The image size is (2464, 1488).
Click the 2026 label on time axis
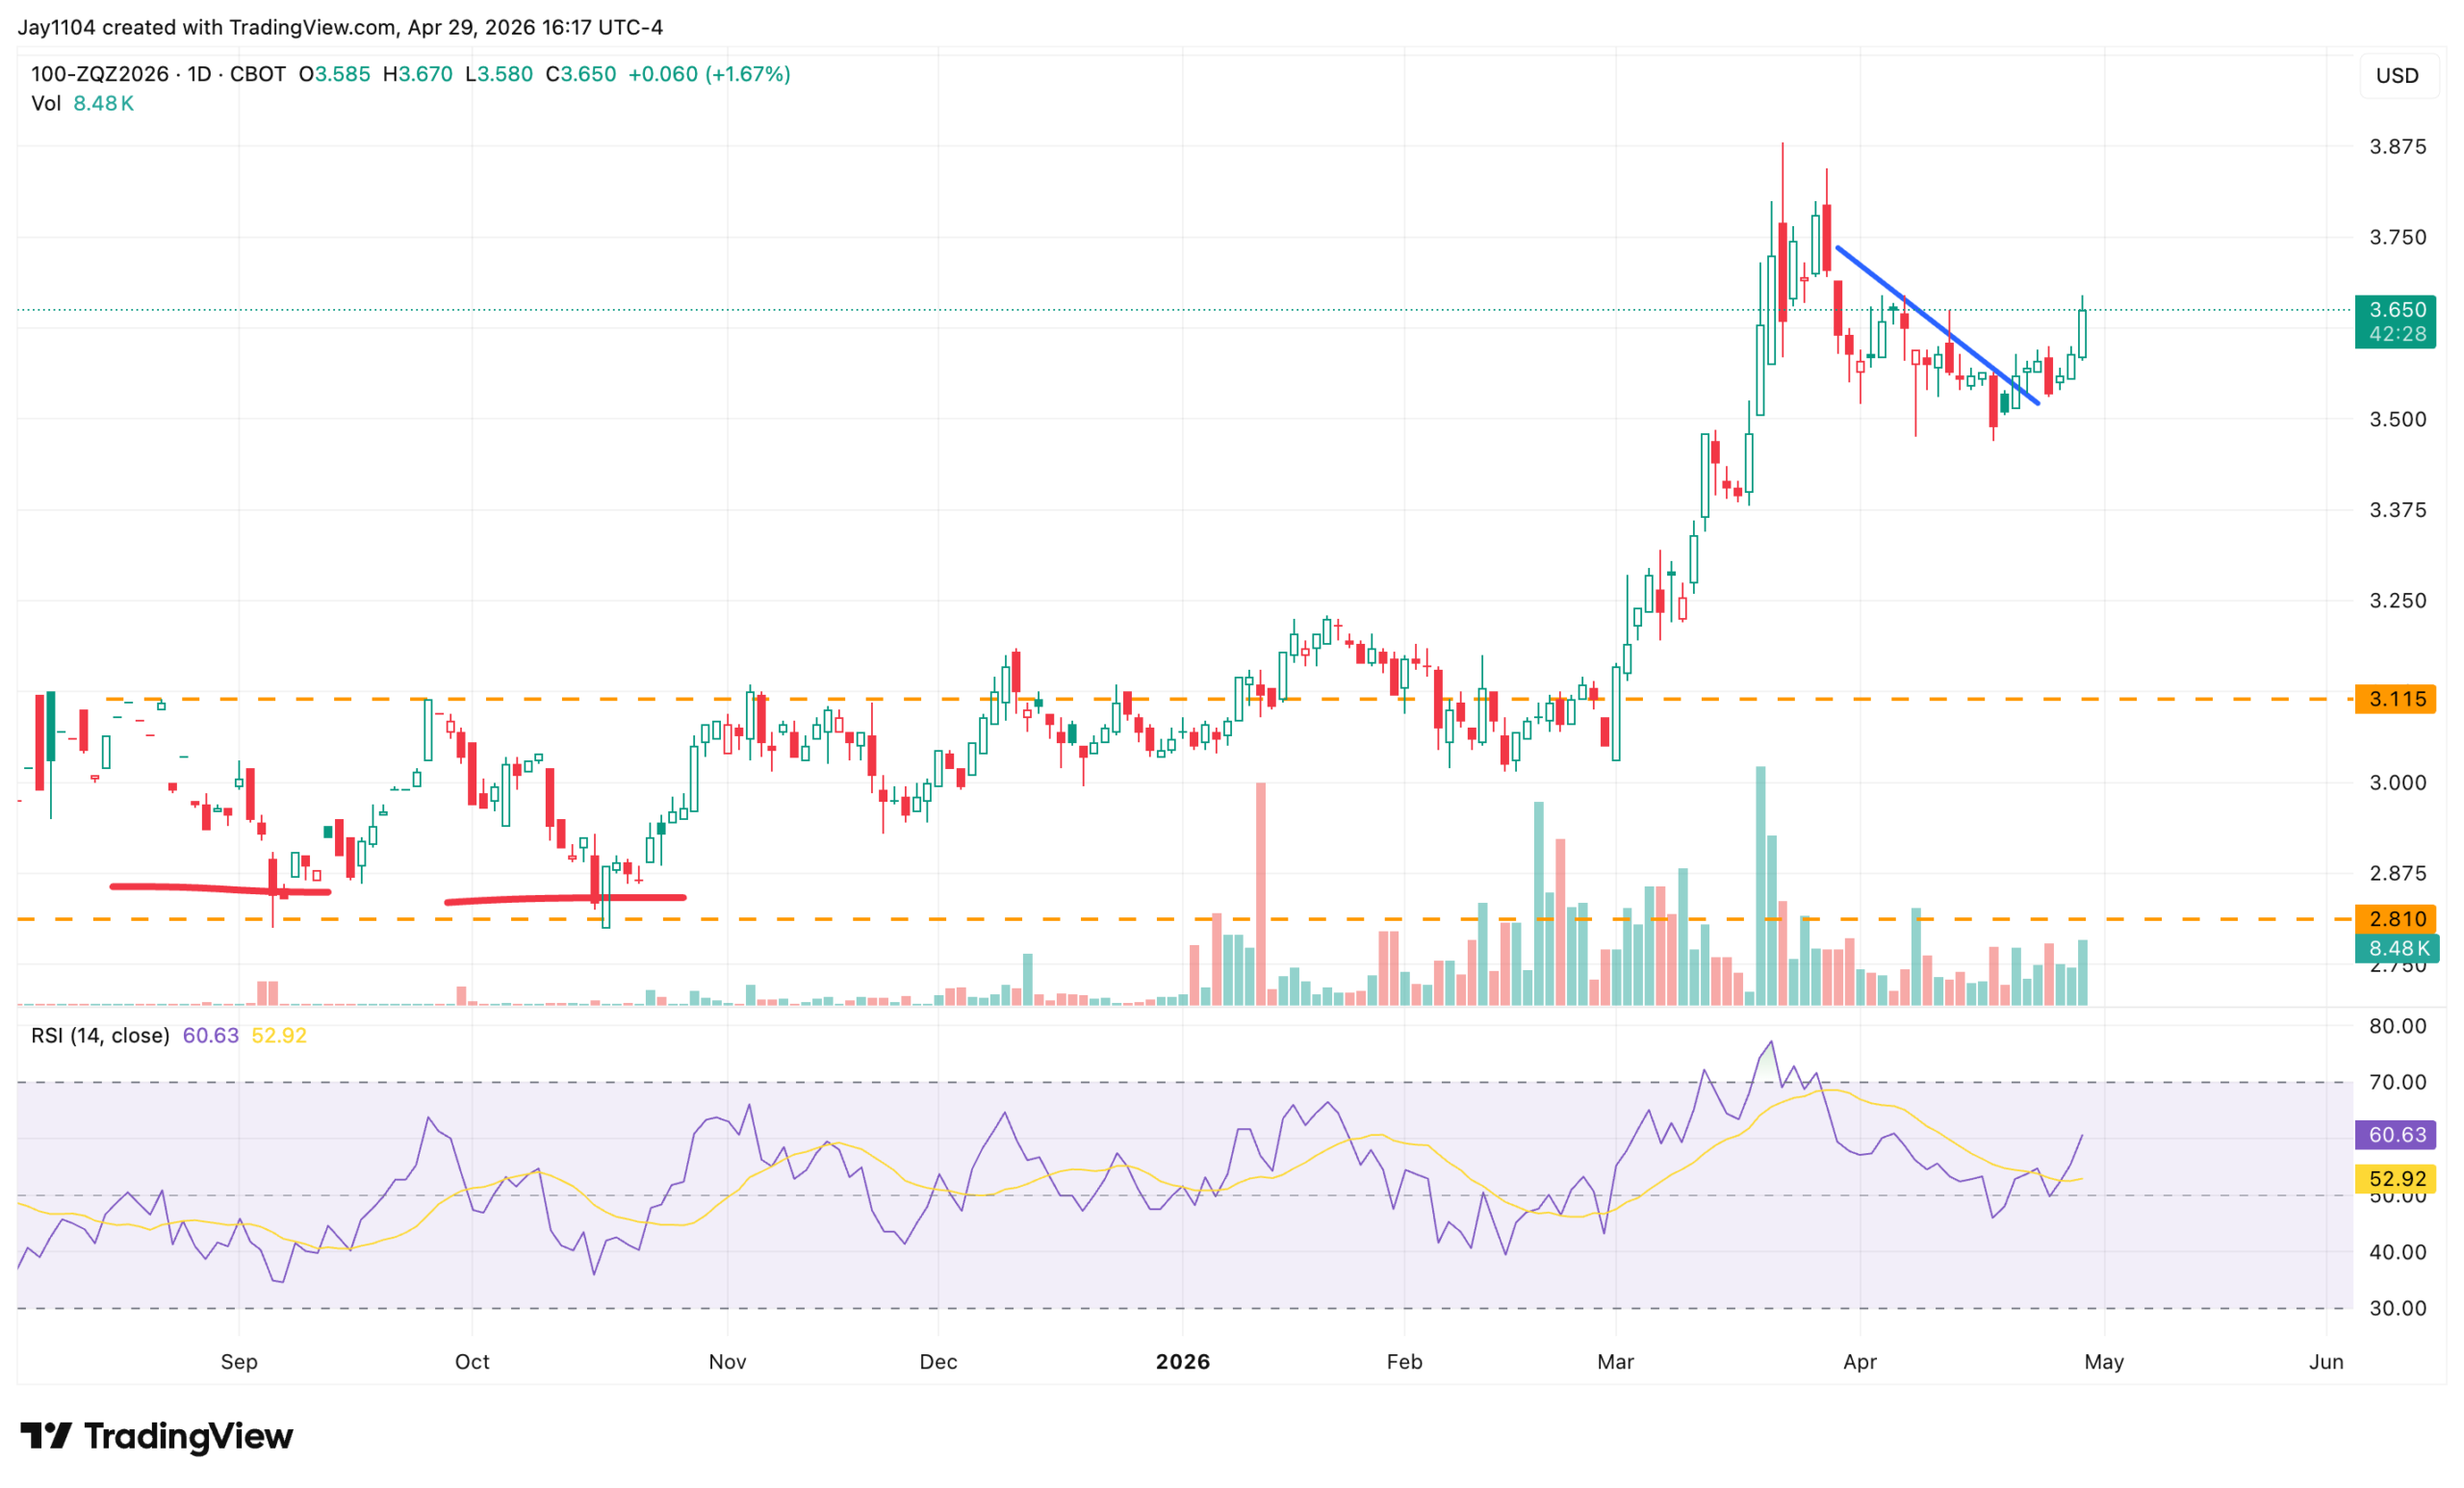1182,1361
